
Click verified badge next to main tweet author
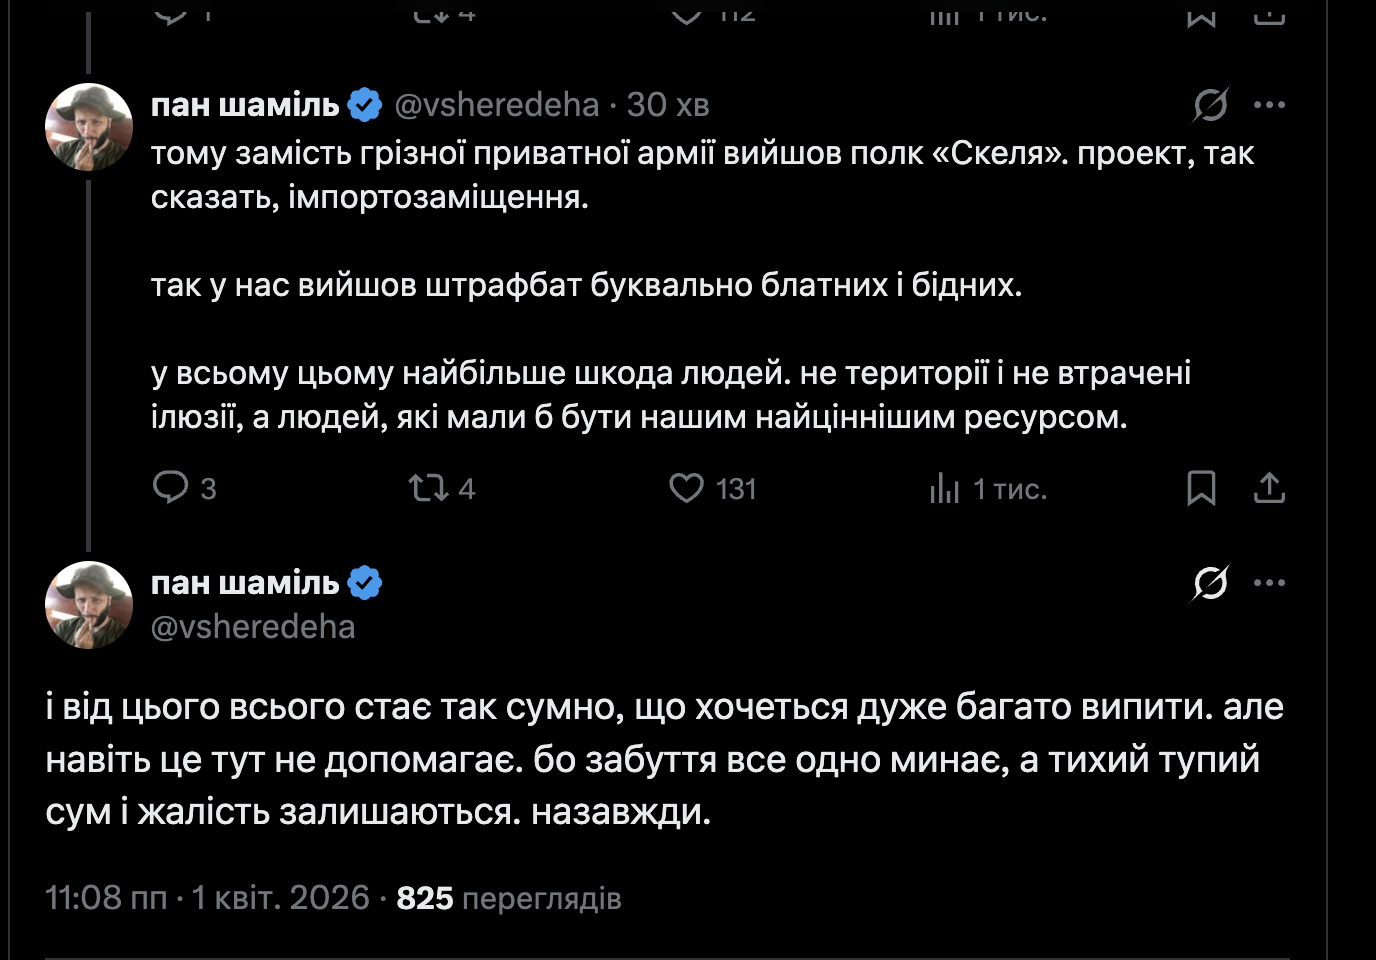point(365,582)
